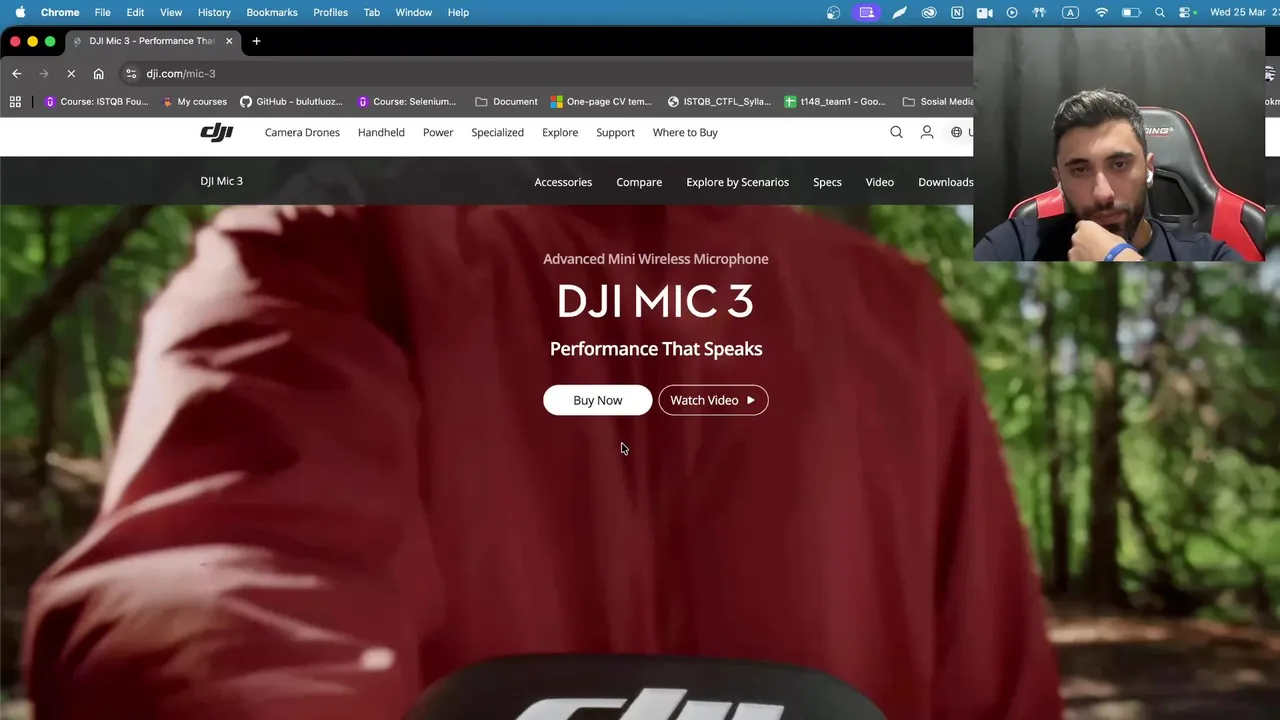The height and width of the screenshot is (720, 1280).
Task: Open GitHub - bulutluoz... bookmark
Action: tap(291, 101)
